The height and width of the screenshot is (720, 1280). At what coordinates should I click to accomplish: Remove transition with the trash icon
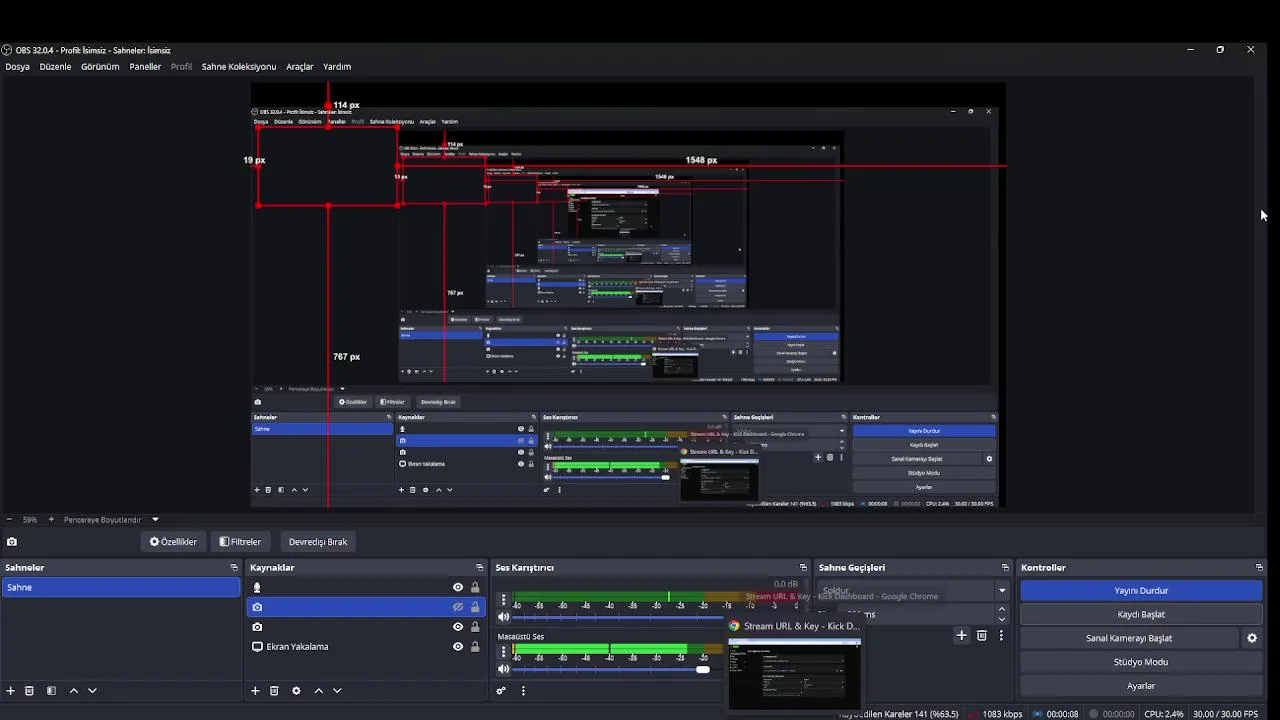[982, 635]
